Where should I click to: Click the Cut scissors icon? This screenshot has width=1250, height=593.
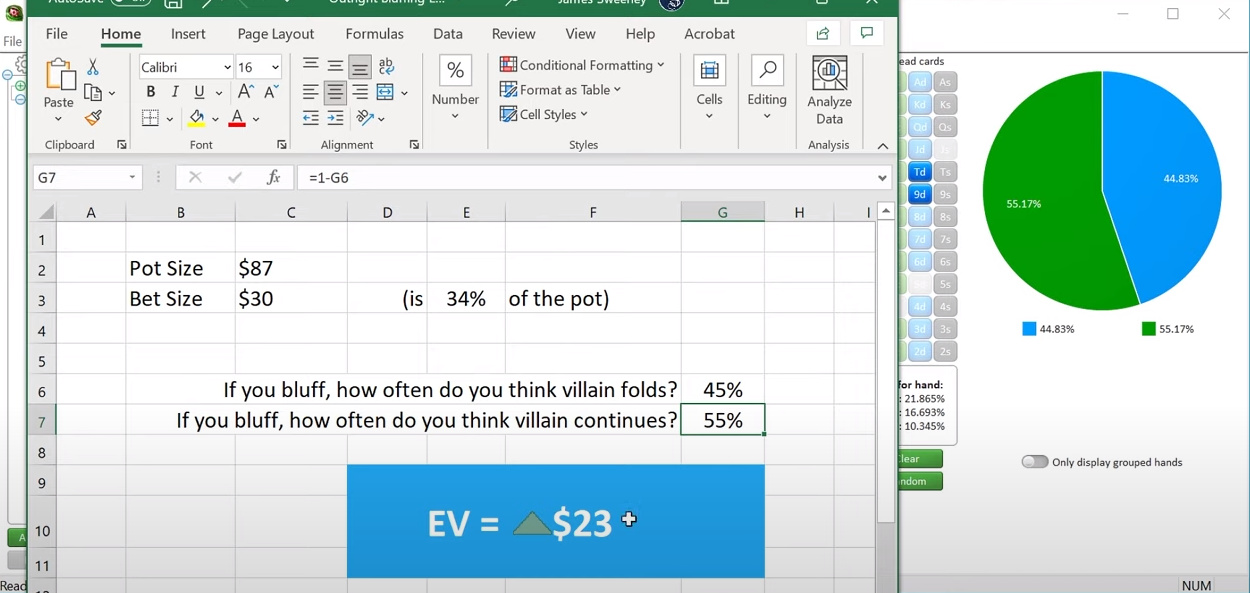(x=93, y=67)
